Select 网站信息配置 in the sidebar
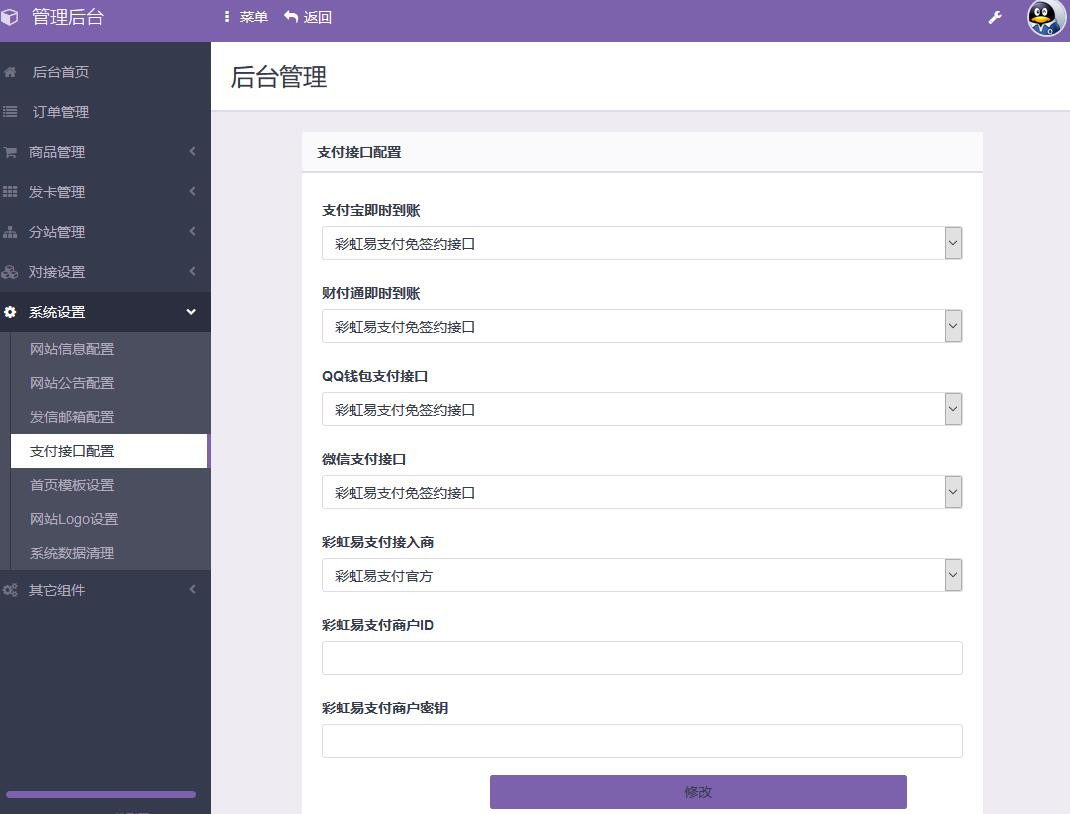Viewport: 1070px width, 814px height. pyautogui.click(x=72, y=349)
